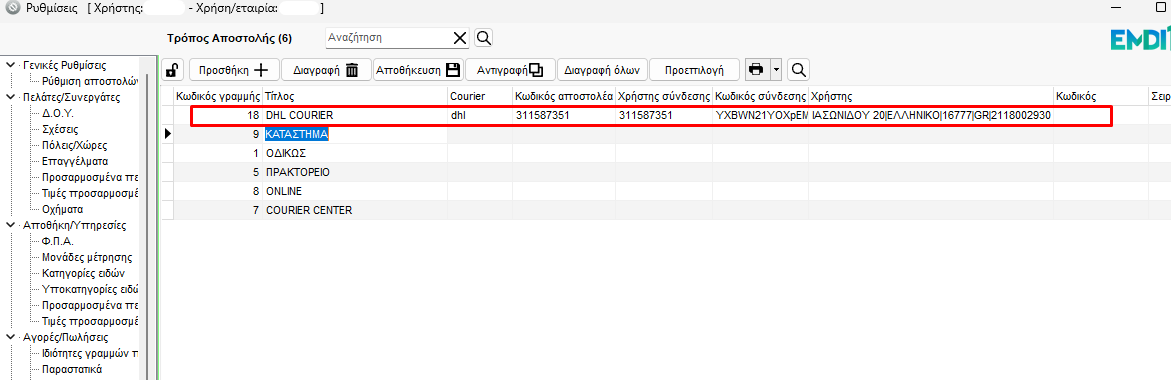Select the DHL COURIER row title

299,116
